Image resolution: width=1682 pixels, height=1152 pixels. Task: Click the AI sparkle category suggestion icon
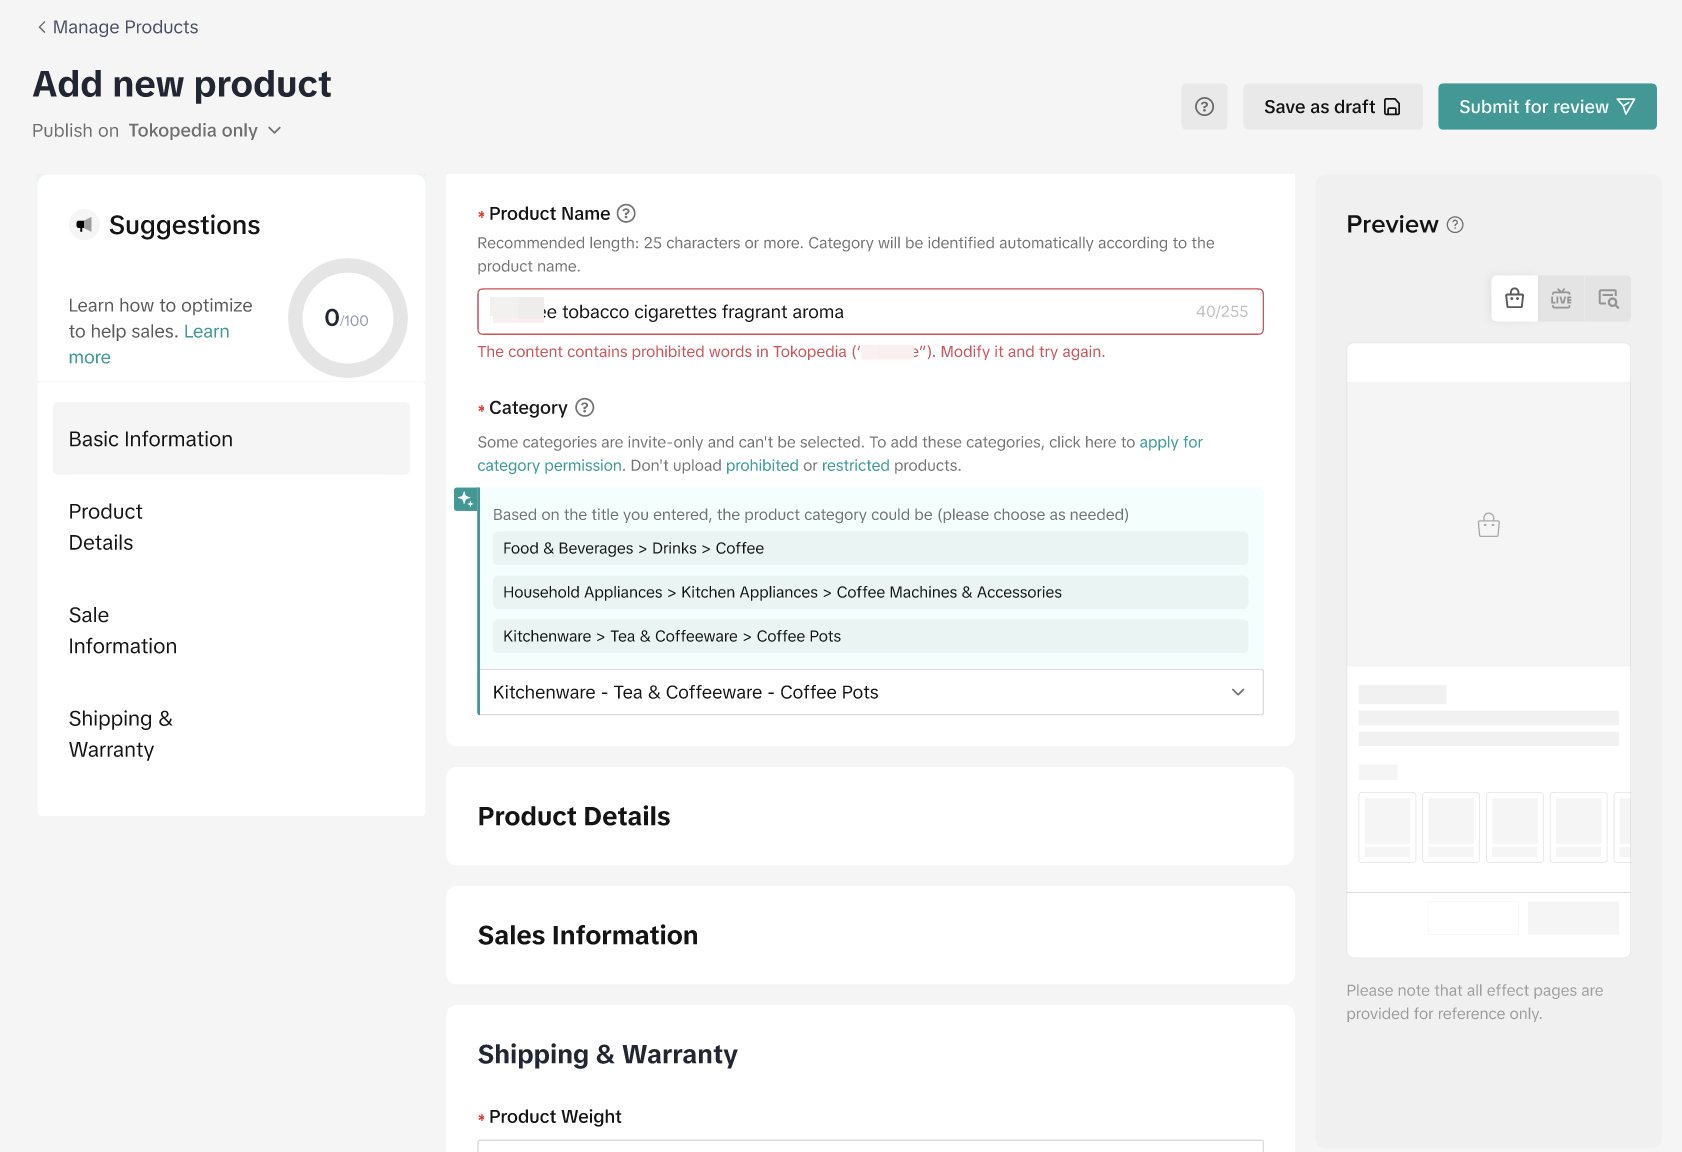tap(466, 499)
